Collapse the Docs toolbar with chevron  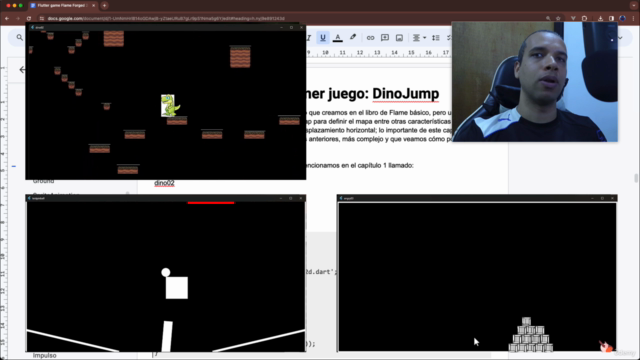tap(620, 38)
